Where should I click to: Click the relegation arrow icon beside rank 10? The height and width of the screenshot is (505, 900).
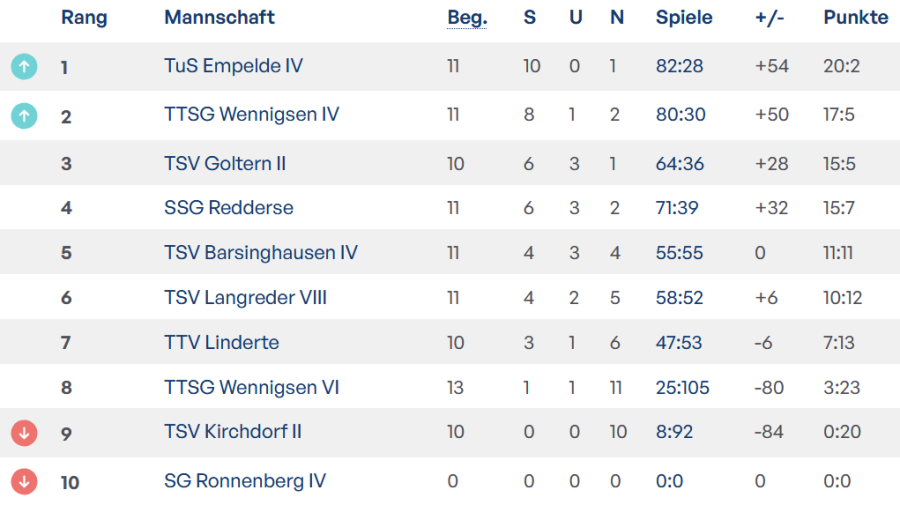click(x=24, y=482)
